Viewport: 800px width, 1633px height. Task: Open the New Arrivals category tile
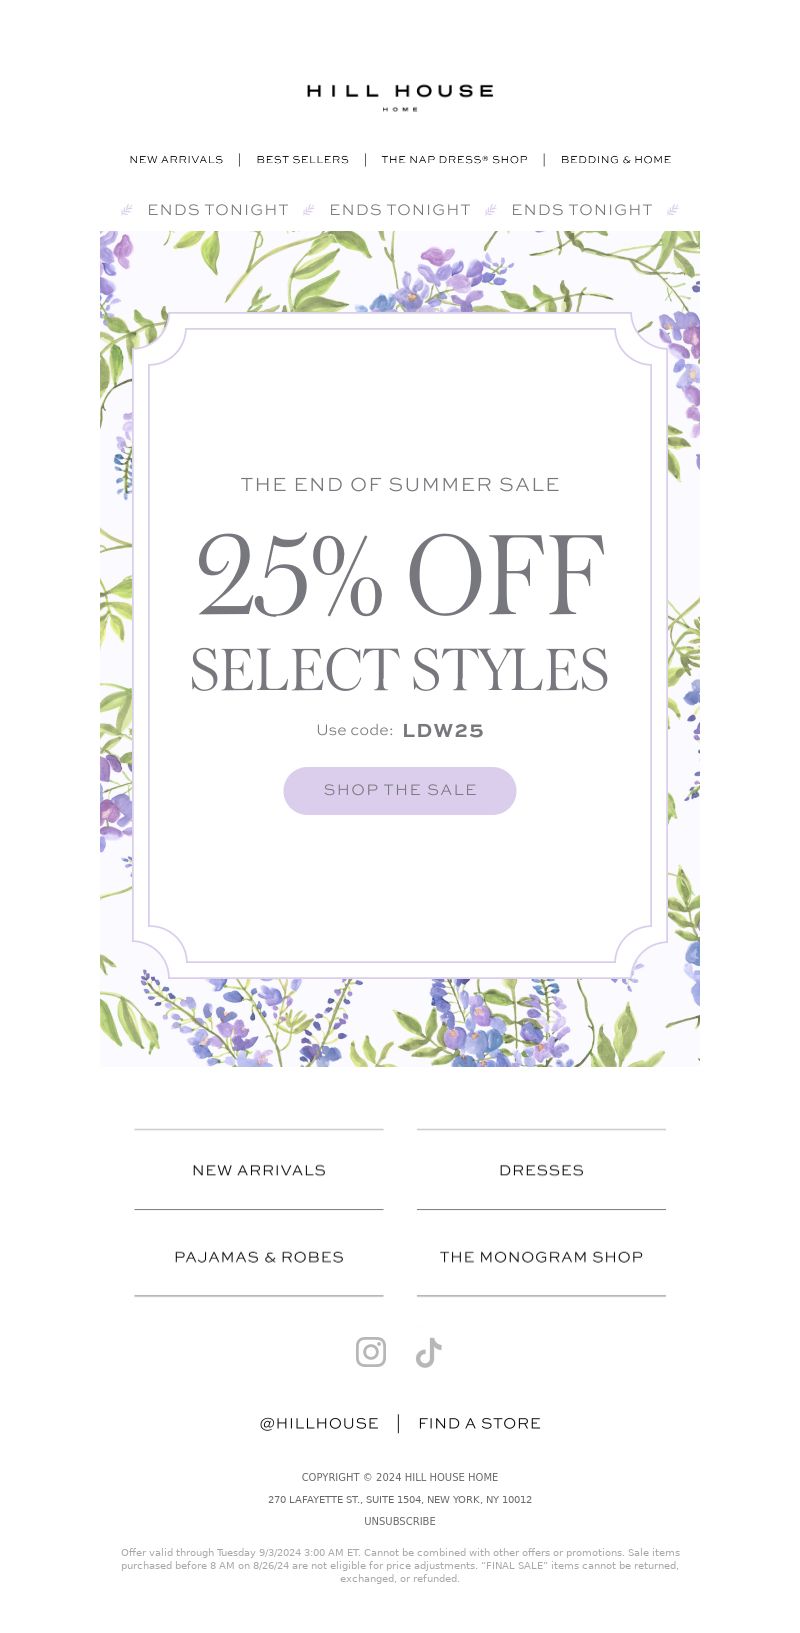[x=259, y=1170]
